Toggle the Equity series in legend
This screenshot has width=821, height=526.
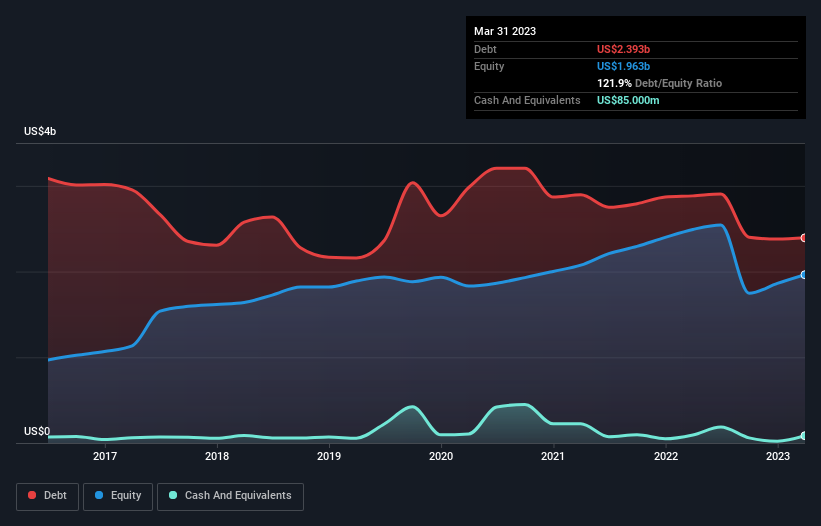coord(118,496)
